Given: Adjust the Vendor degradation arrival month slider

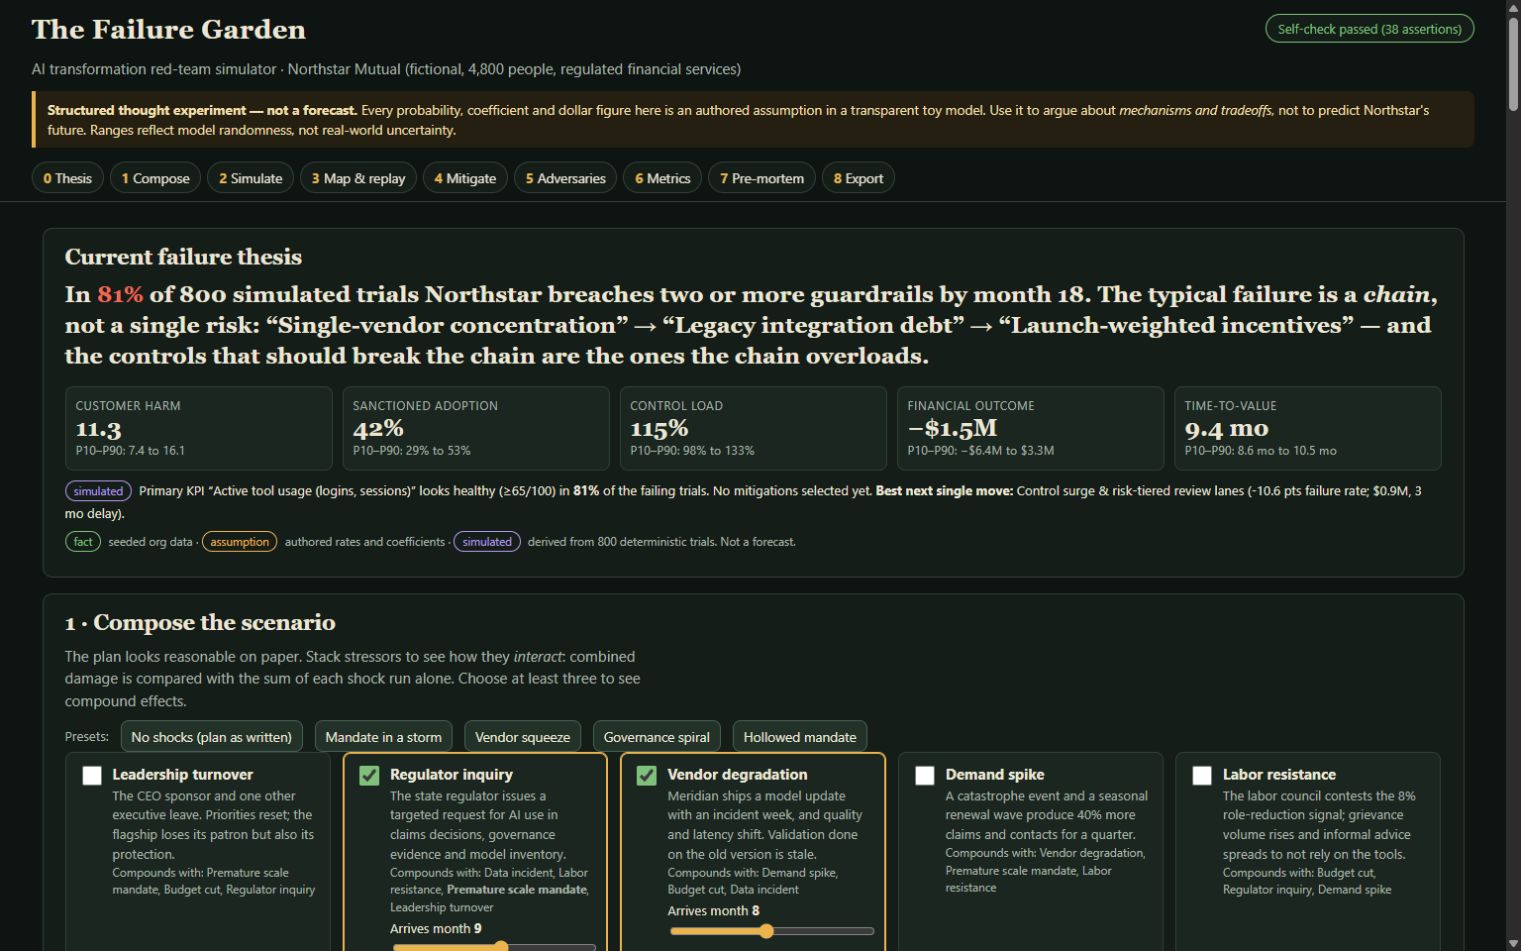Looking at the screenshot, I should [771, 931].
